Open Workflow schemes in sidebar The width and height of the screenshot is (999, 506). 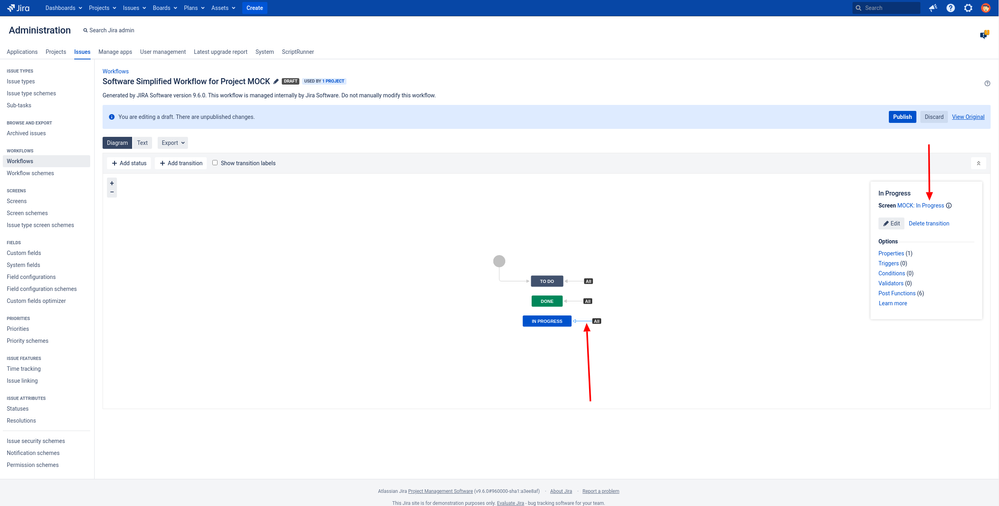30,173
